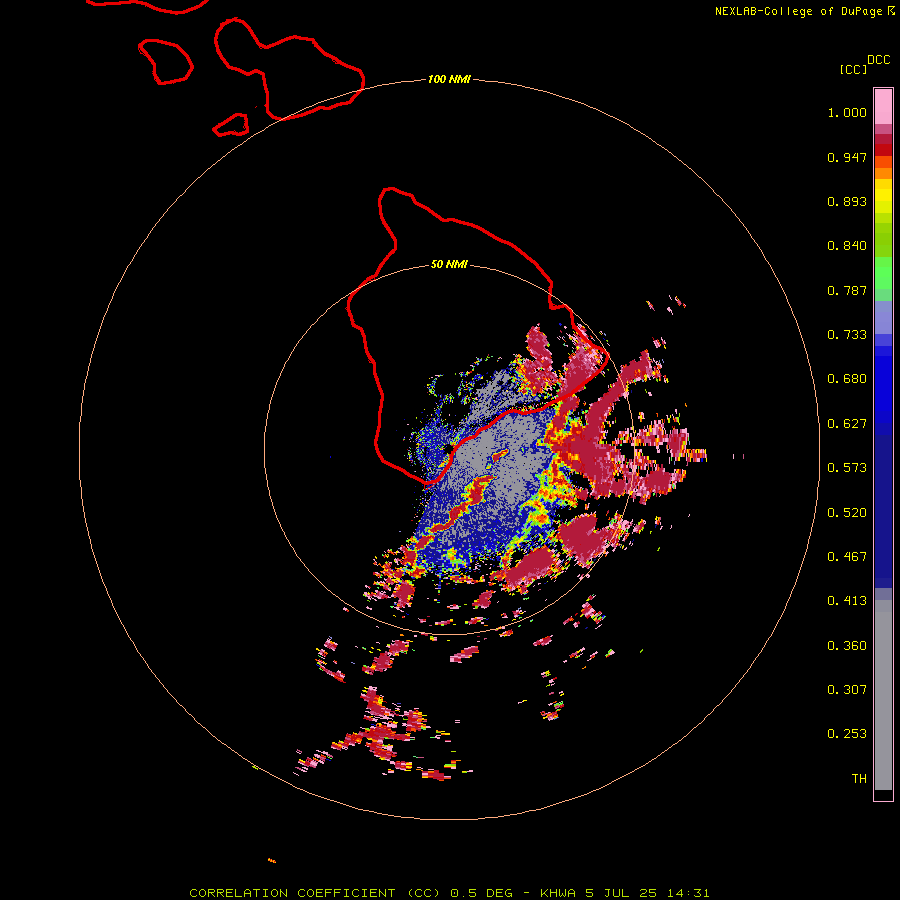Click the Correlation Coefficient KHWA caption
Viewport: 900px width, 900px height.
click(449, 893)
